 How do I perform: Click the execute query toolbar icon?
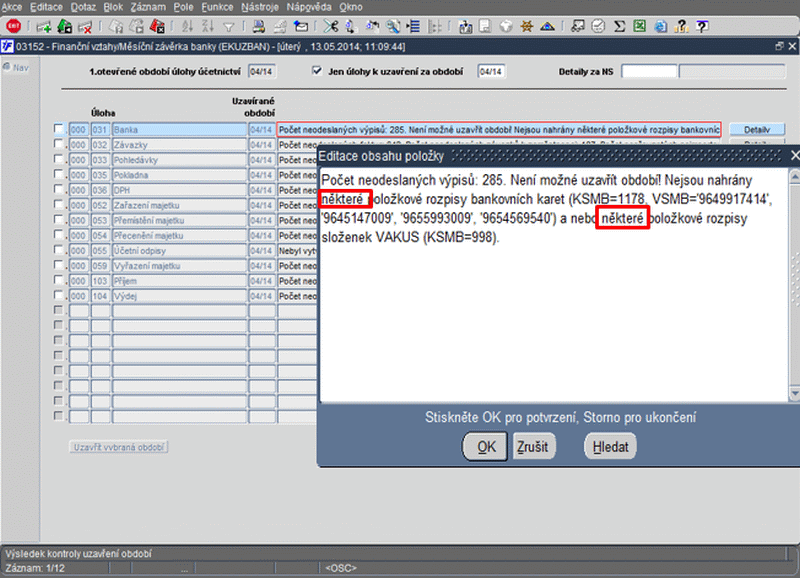[137, 27]
